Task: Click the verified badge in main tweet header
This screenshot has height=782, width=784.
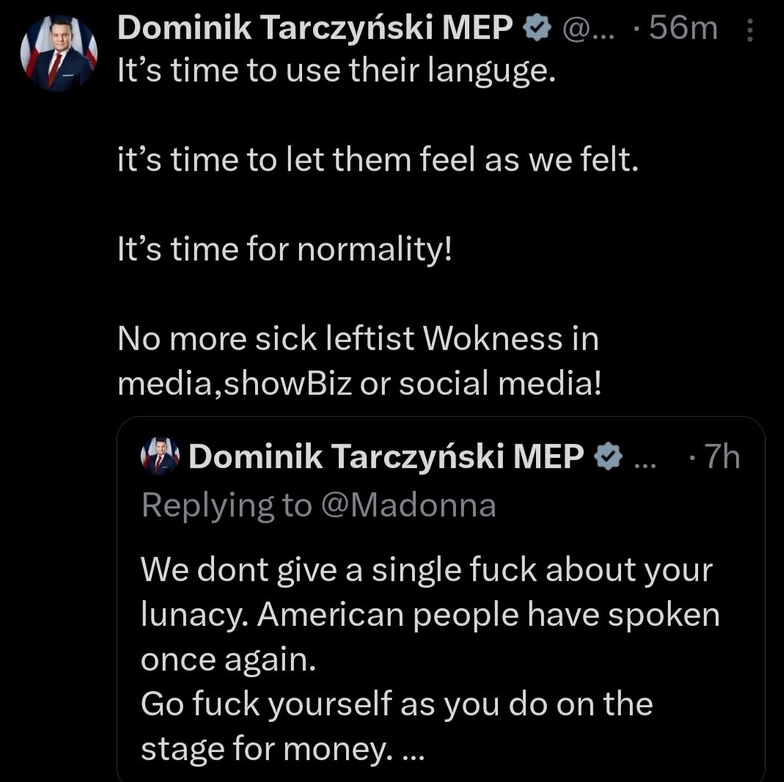Action: point(536,30)
